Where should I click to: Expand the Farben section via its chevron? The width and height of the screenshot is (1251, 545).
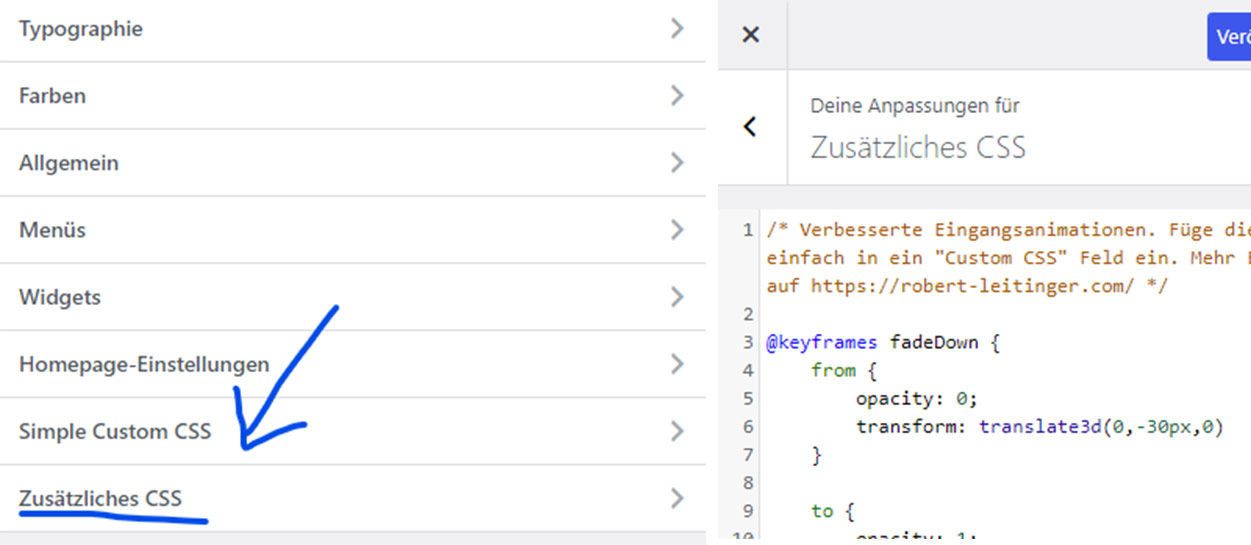[678, 96]
